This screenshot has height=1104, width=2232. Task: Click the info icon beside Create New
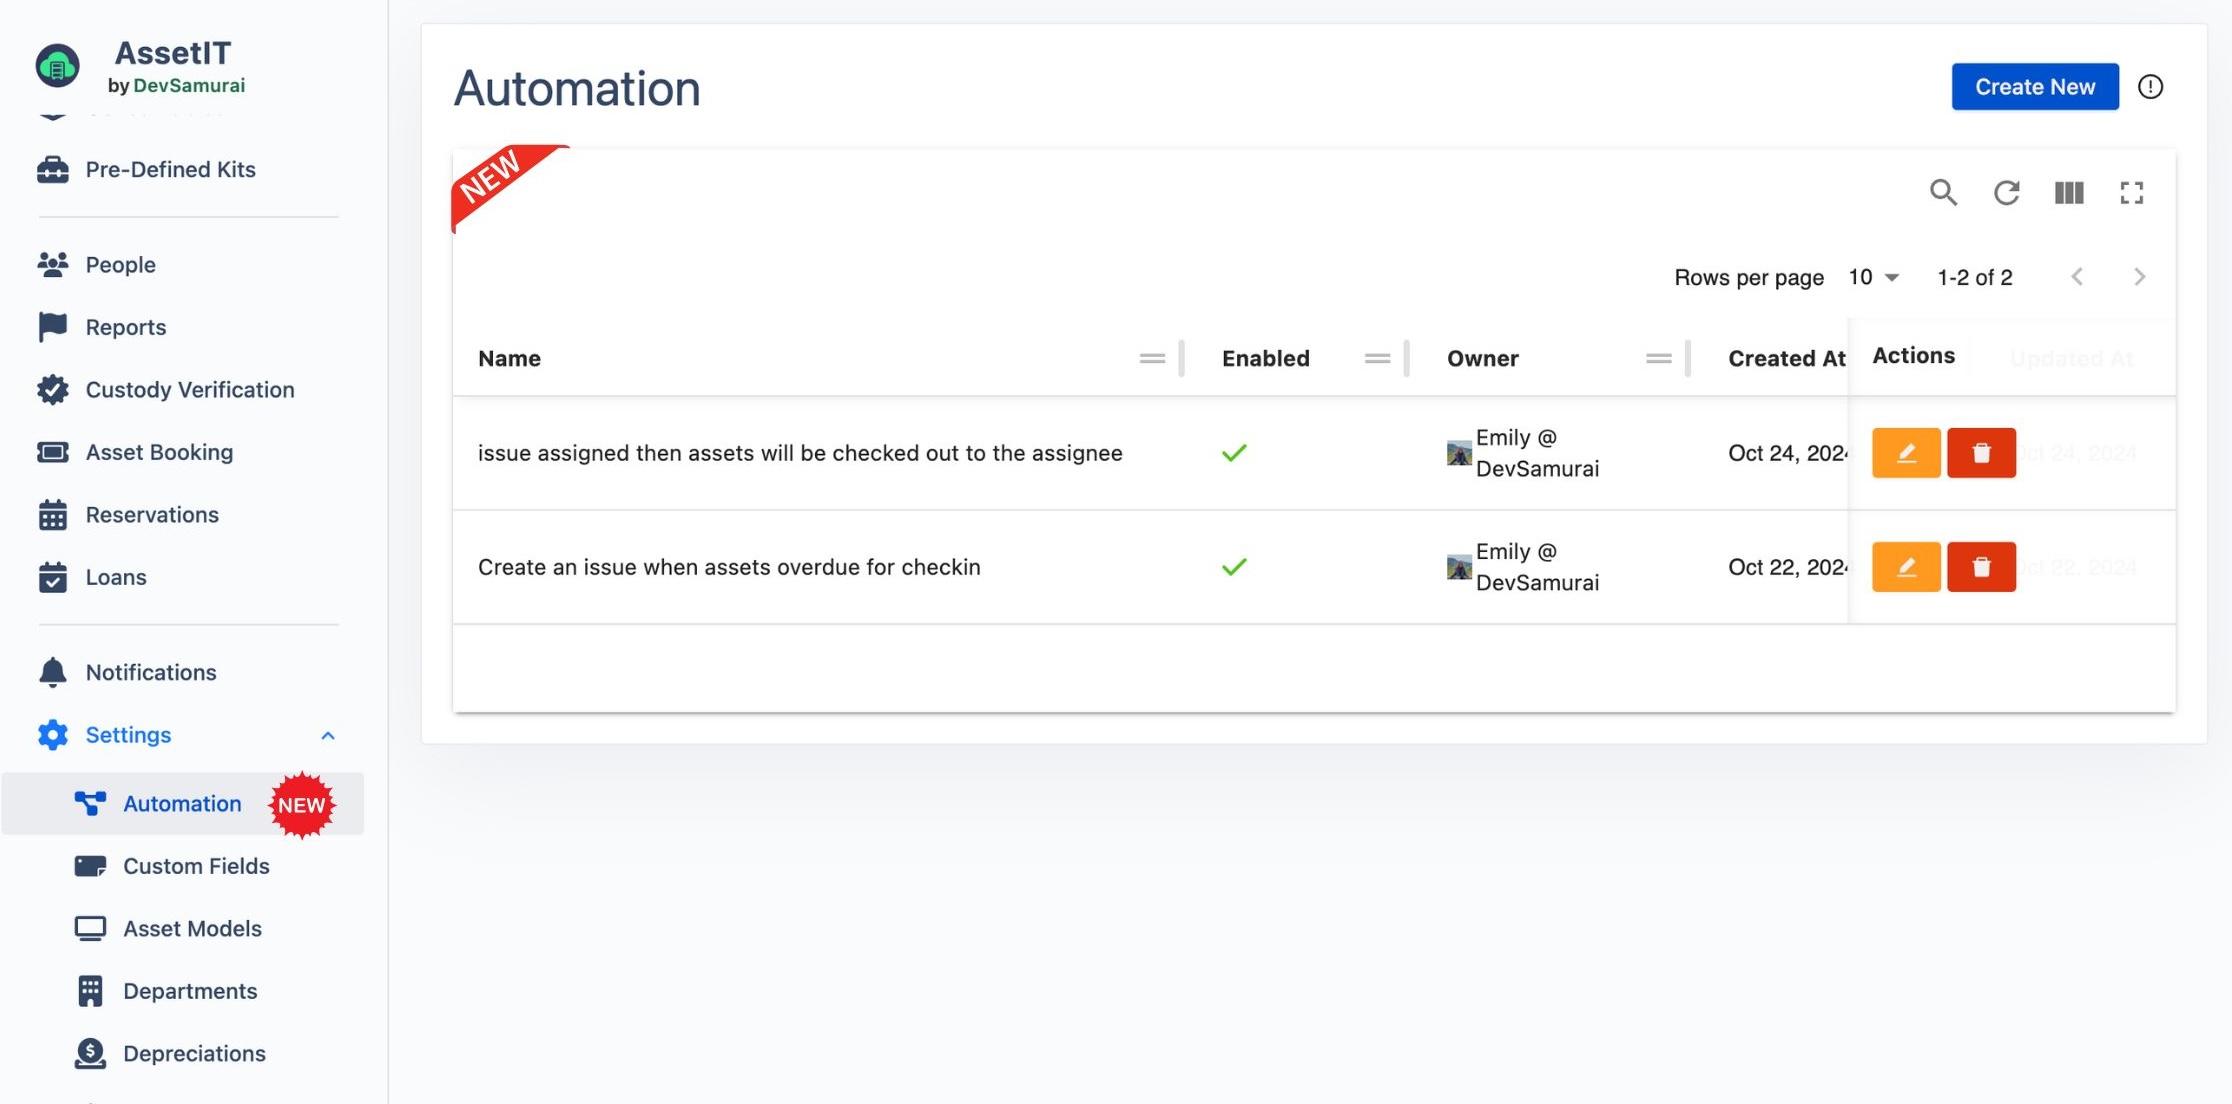coord(2150,87)
